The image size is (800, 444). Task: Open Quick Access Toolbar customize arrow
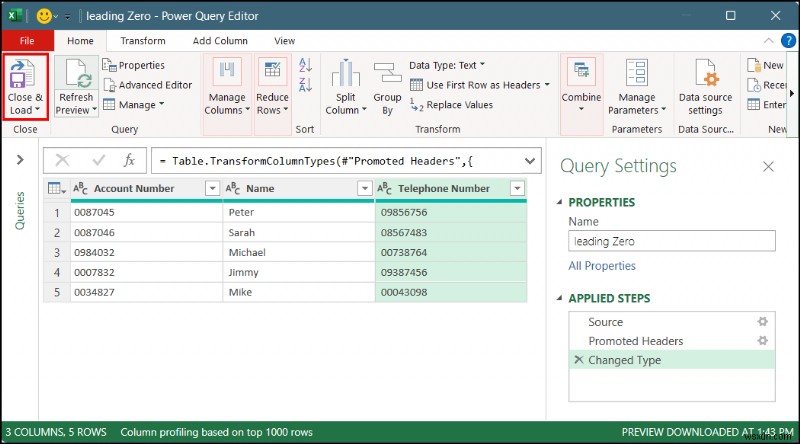(x=67, y=16)
